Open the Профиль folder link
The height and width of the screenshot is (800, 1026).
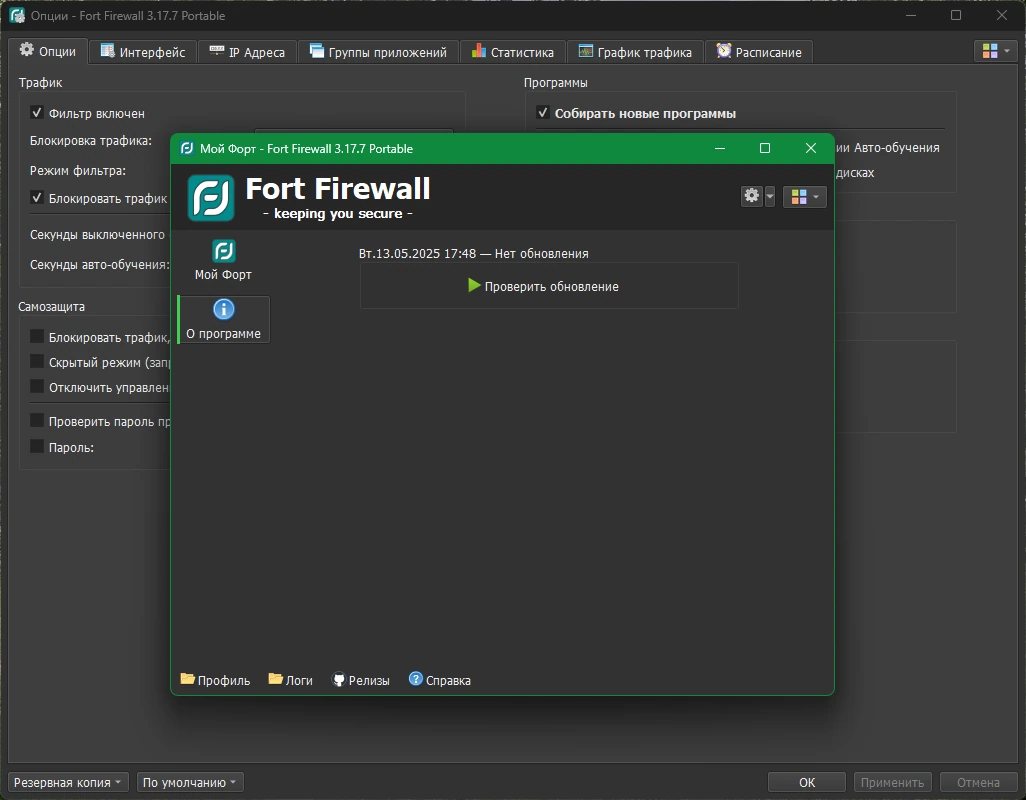tap(215, 680)
